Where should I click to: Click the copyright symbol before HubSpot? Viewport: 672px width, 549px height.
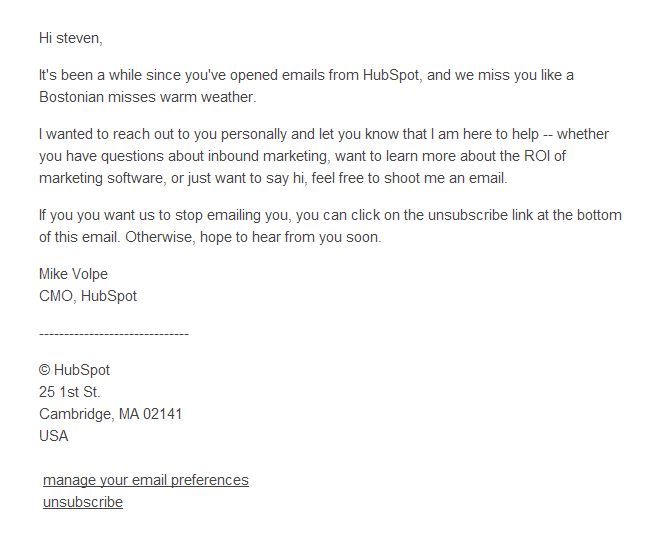[x=45, y=370]
